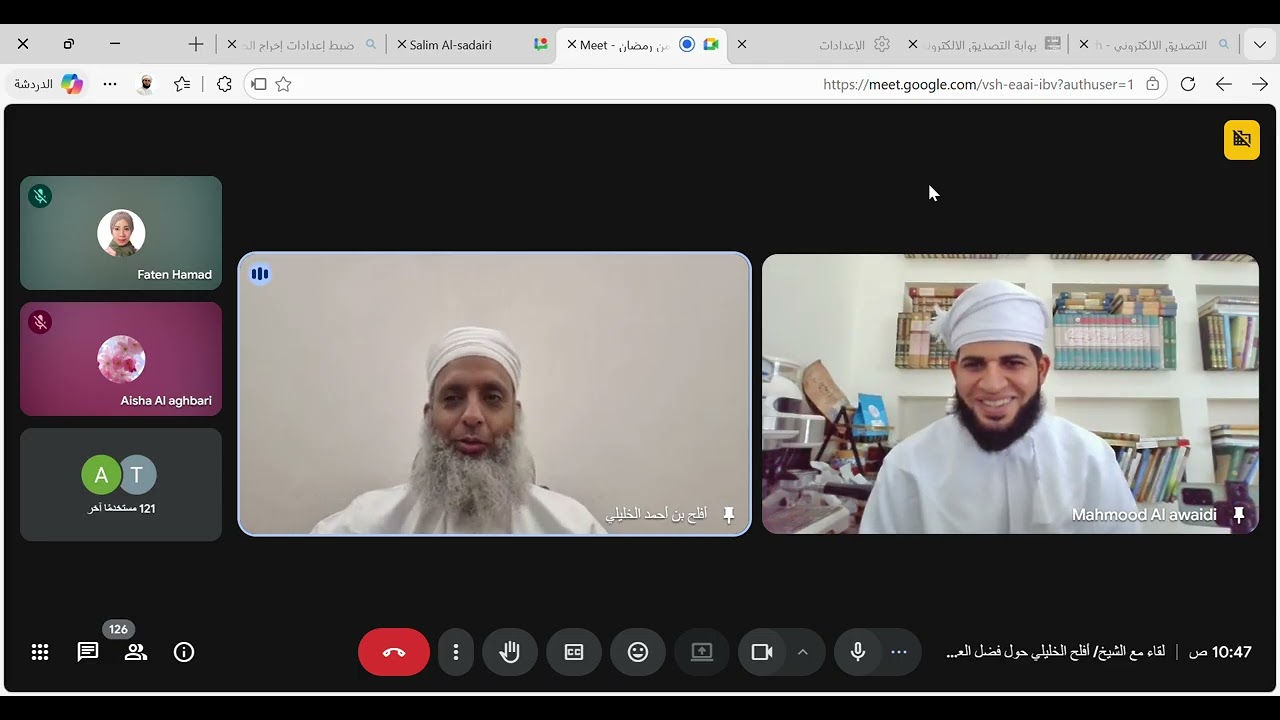1280x720 pixels.
Task: Add page to favorites star in address bar
Action: (x=283, y=84)
